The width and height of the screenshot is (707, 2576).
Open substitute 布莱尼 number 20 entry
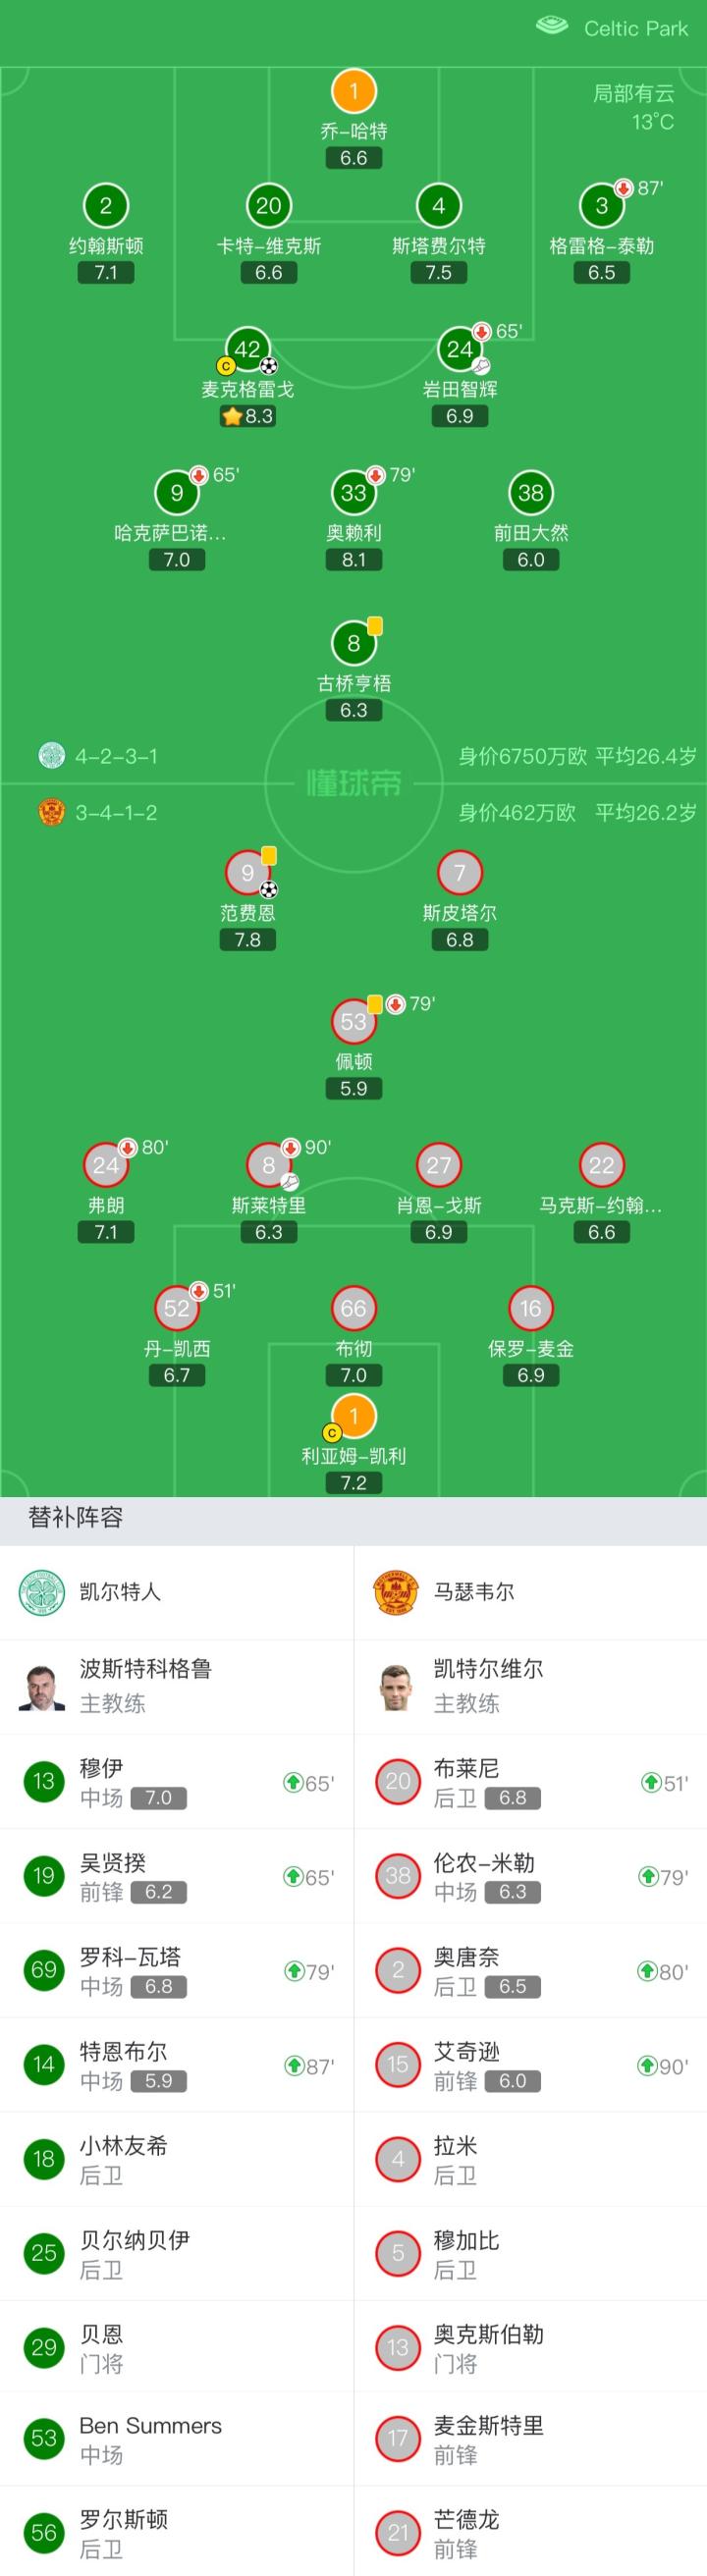coord(398,1782)
